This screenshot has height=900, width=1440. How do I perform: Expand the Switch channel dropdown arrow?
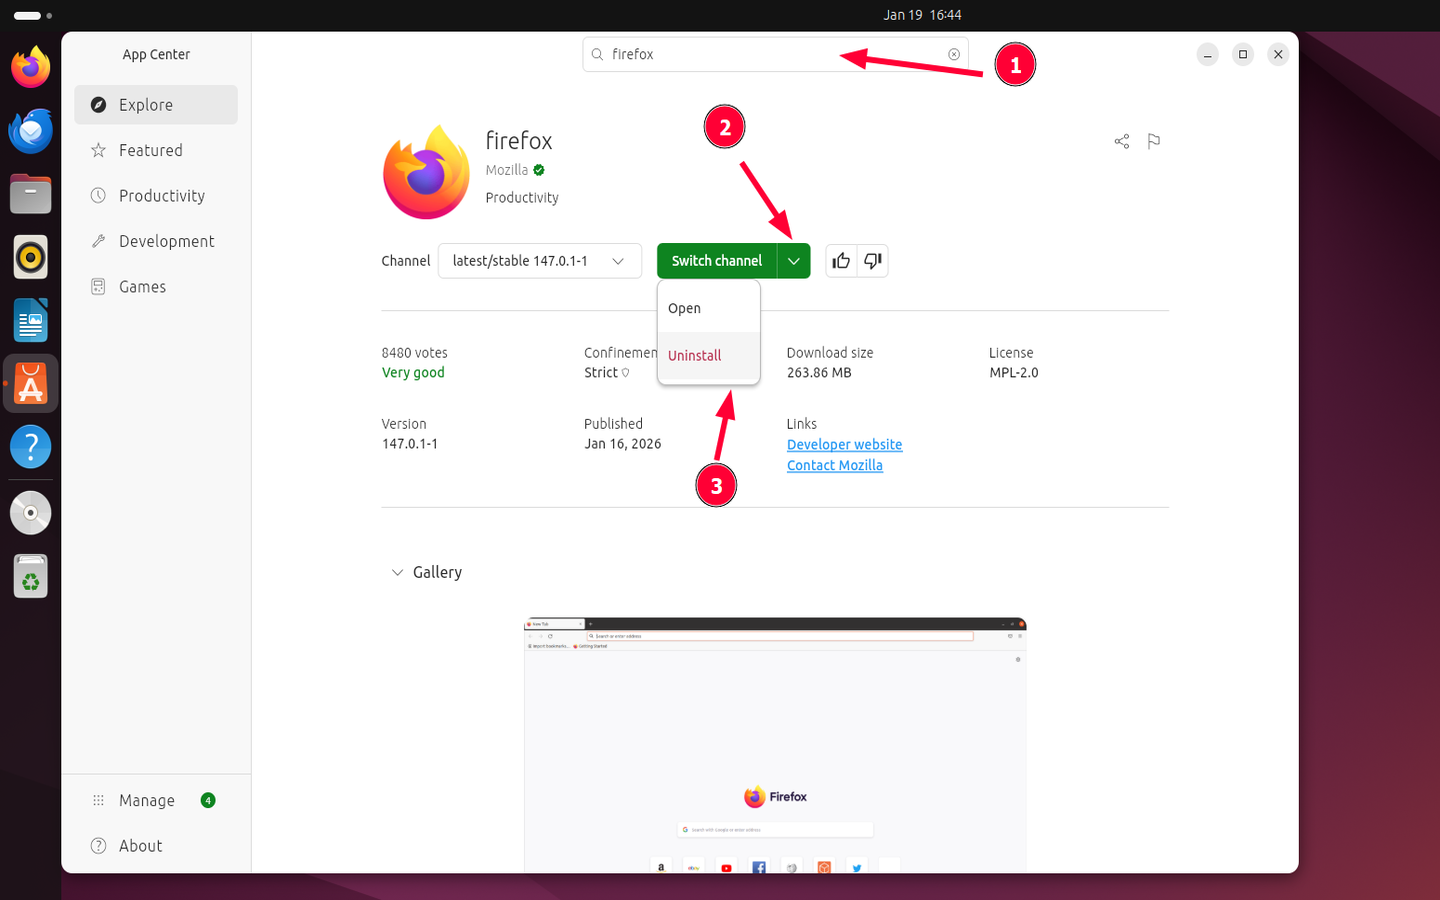(793, 260)
